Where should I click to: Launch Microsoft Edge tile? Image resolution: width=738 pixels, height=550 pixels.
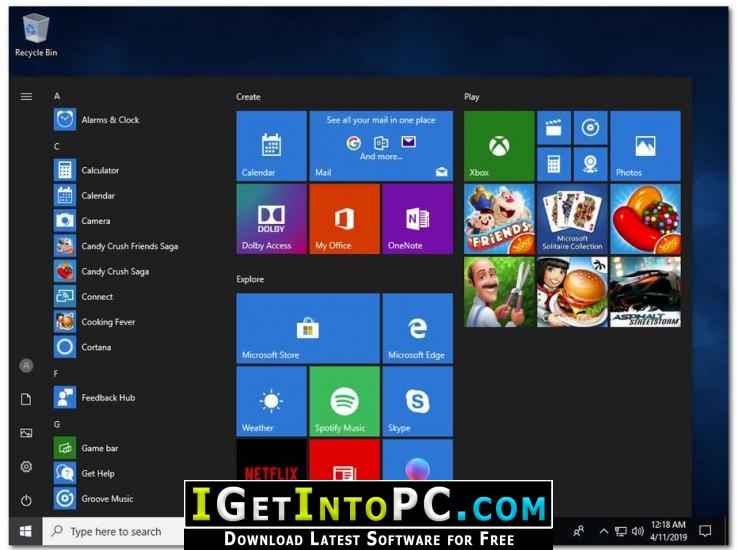click(418, 328)
